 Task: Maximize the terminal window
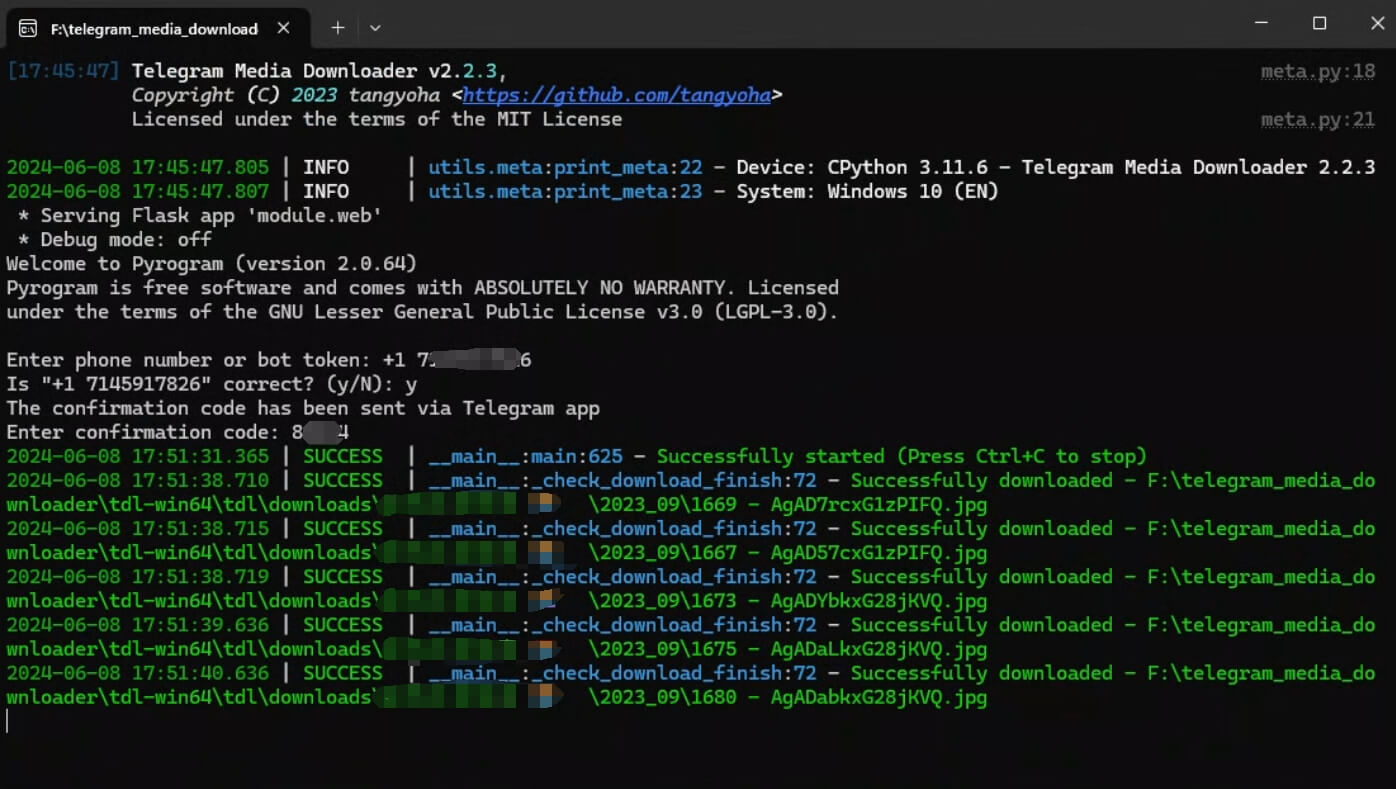pos(1319,23)
